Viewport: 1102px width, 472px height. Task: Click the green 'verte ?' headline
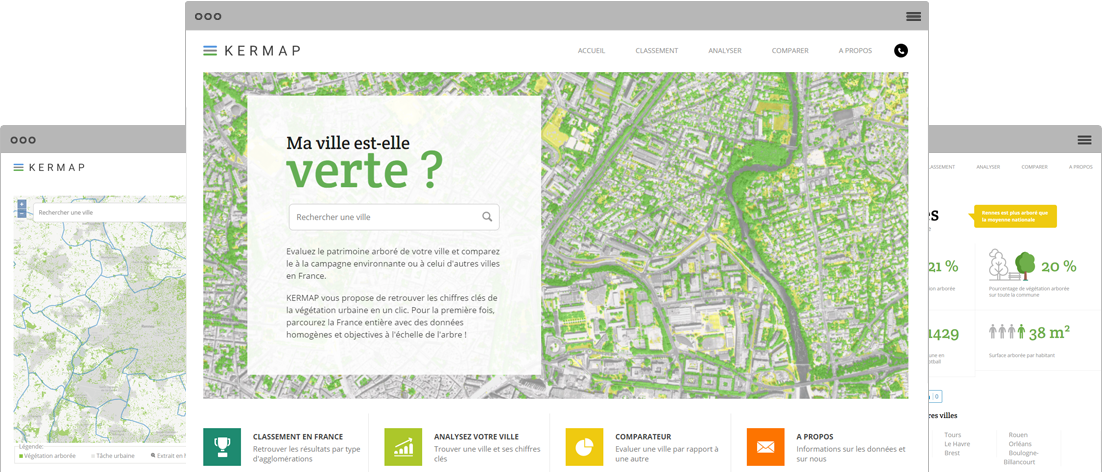coord(365,169)
